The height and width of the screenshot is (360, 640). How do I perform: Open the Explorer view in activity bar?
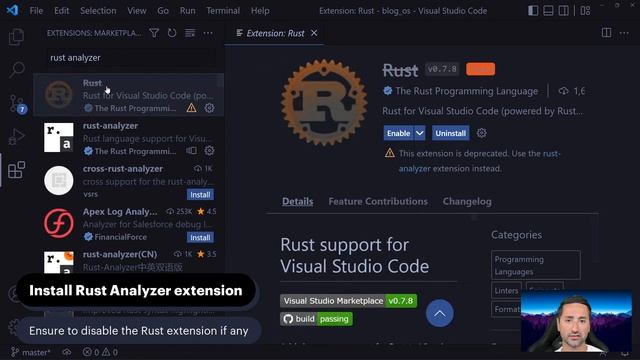[x=16, y=37]
